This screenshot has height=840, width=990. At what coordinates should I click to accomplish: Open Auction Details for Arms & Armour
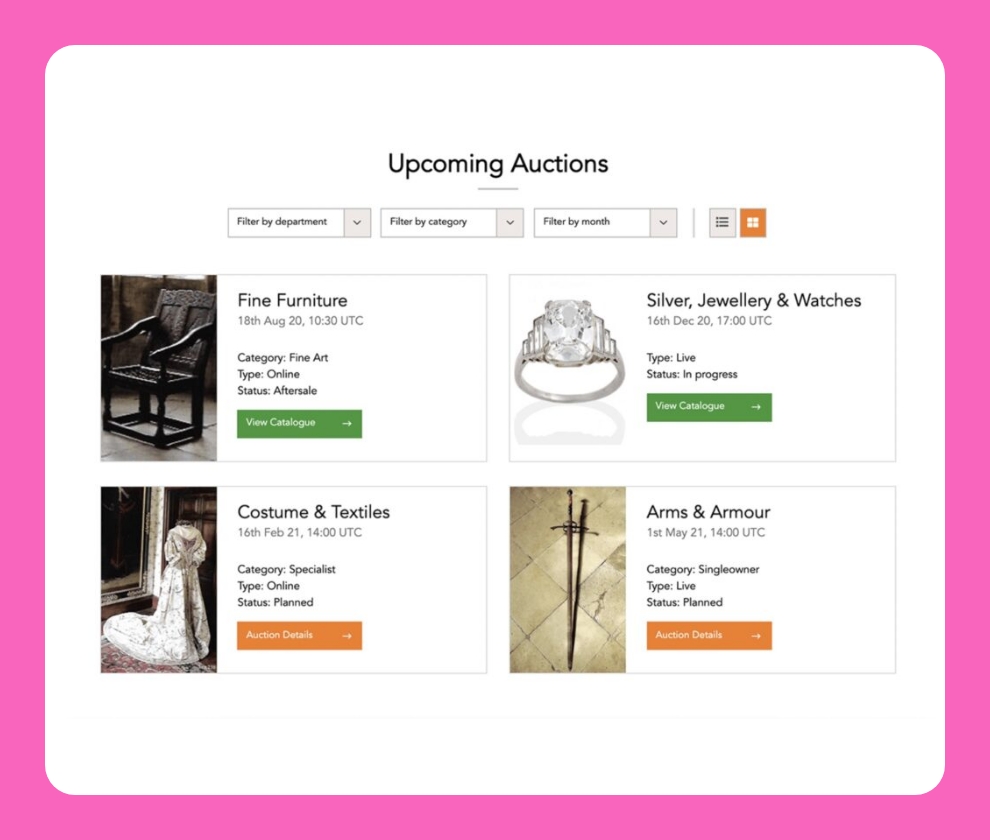click(709, 635)
